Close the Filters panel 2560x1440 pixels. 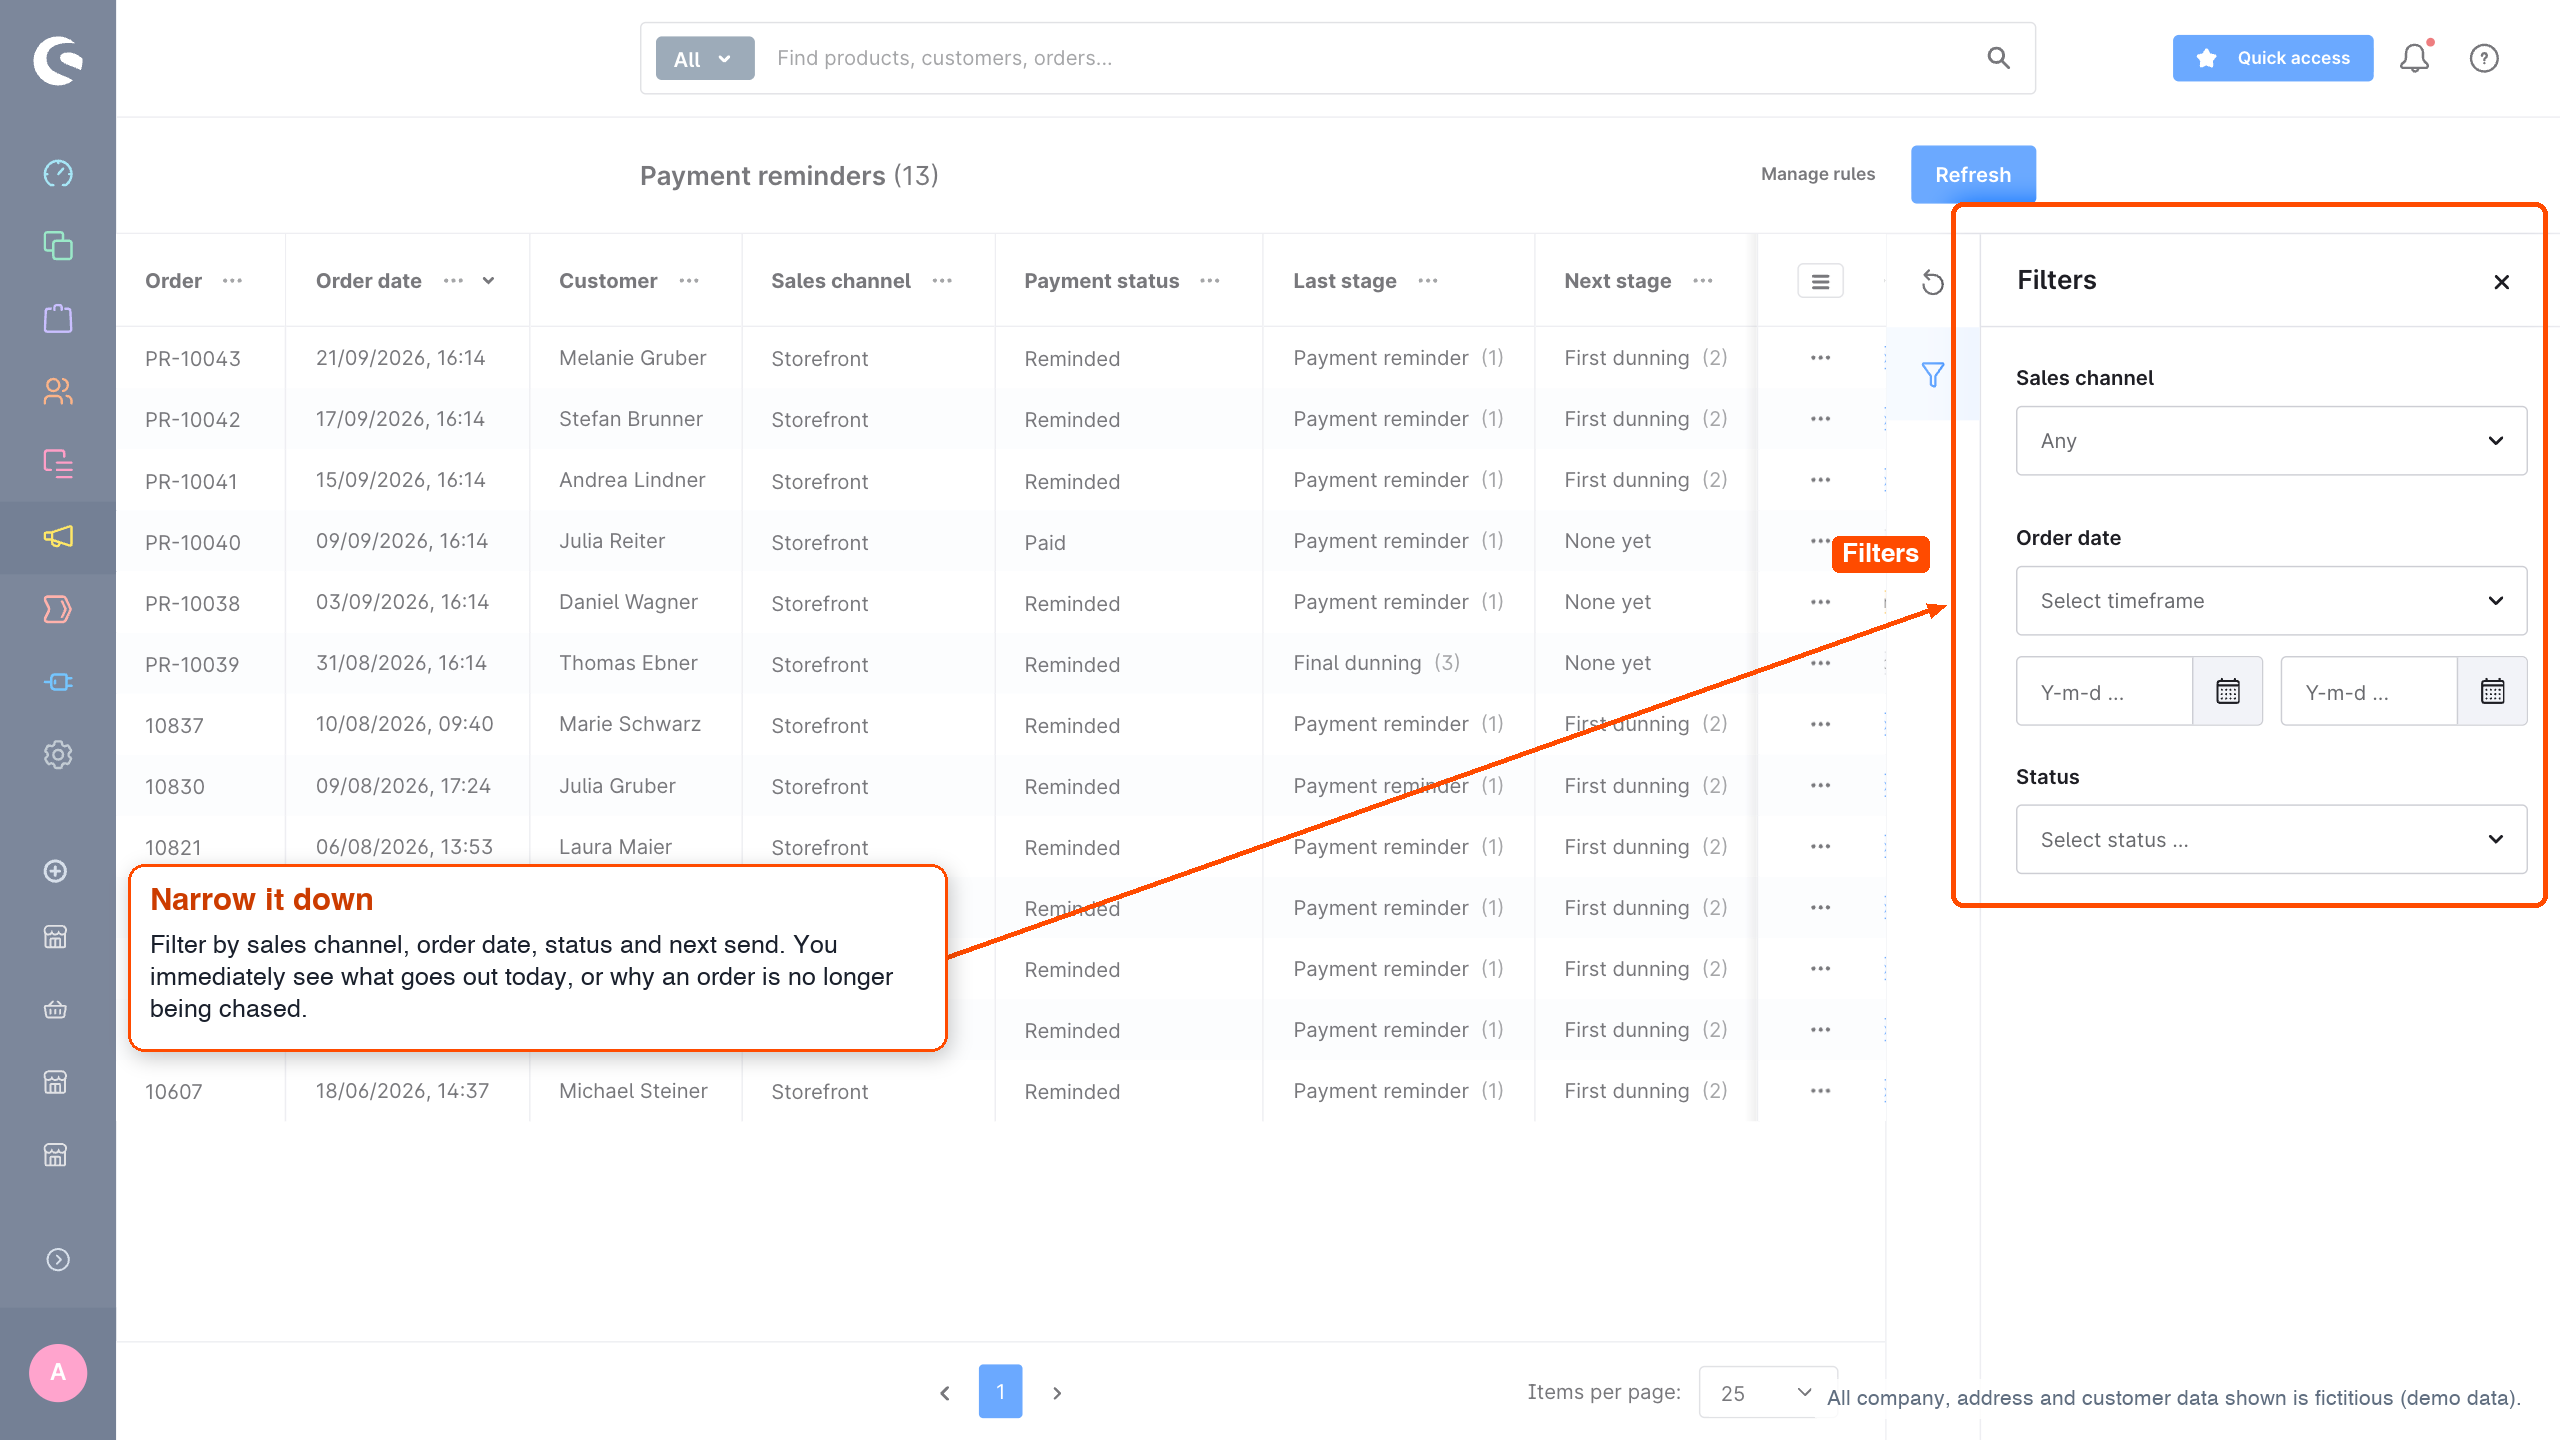(2502, 282)
